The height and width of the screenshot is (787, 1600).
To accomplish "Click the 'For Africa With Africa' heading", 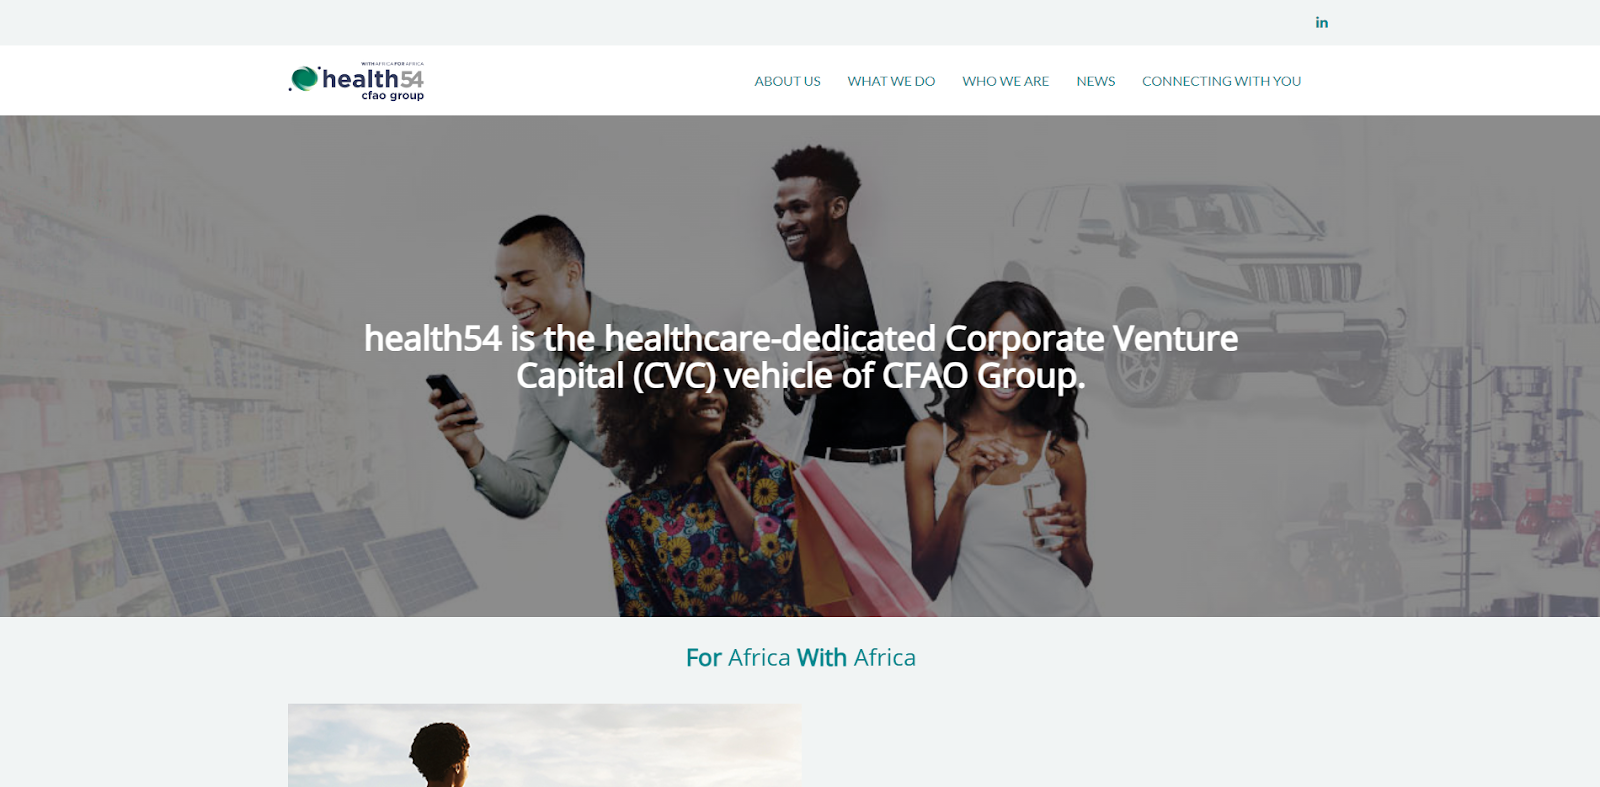I will point(800,657).
